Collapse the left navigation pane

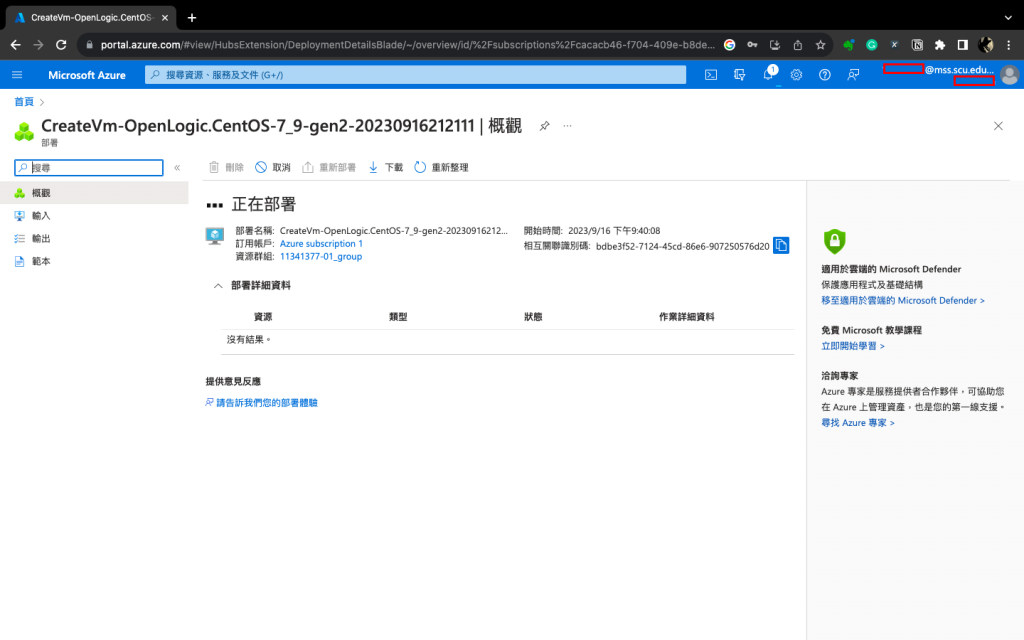(x=177, y=168)
